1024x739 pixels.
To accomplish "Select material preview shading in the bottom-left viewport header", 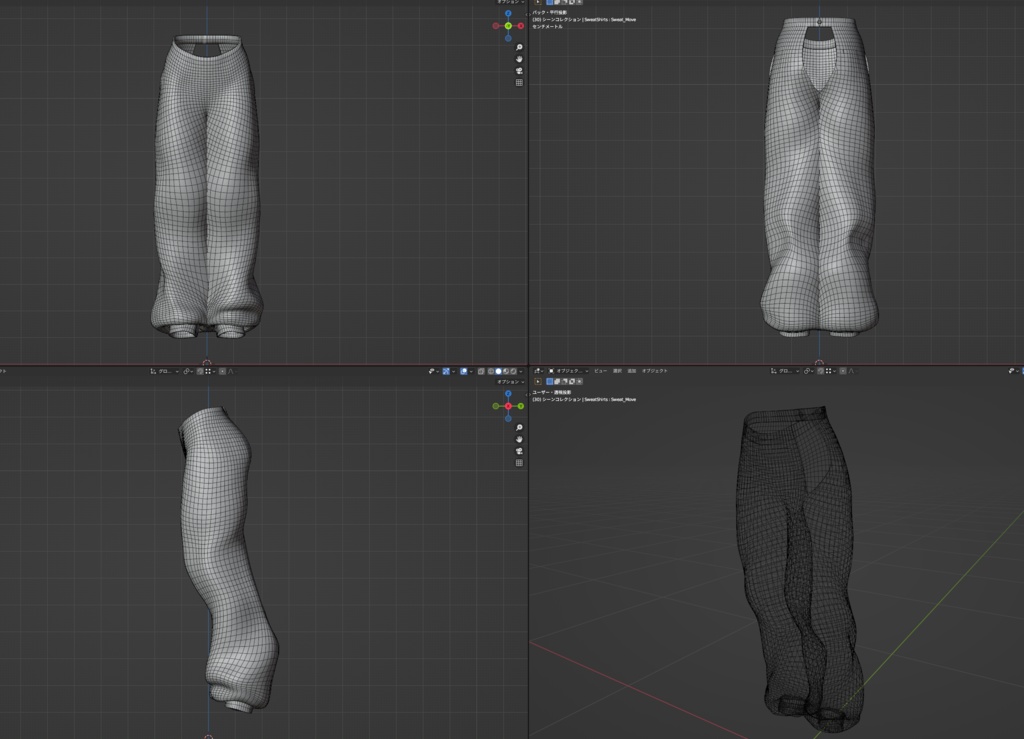I will (506, 371).
